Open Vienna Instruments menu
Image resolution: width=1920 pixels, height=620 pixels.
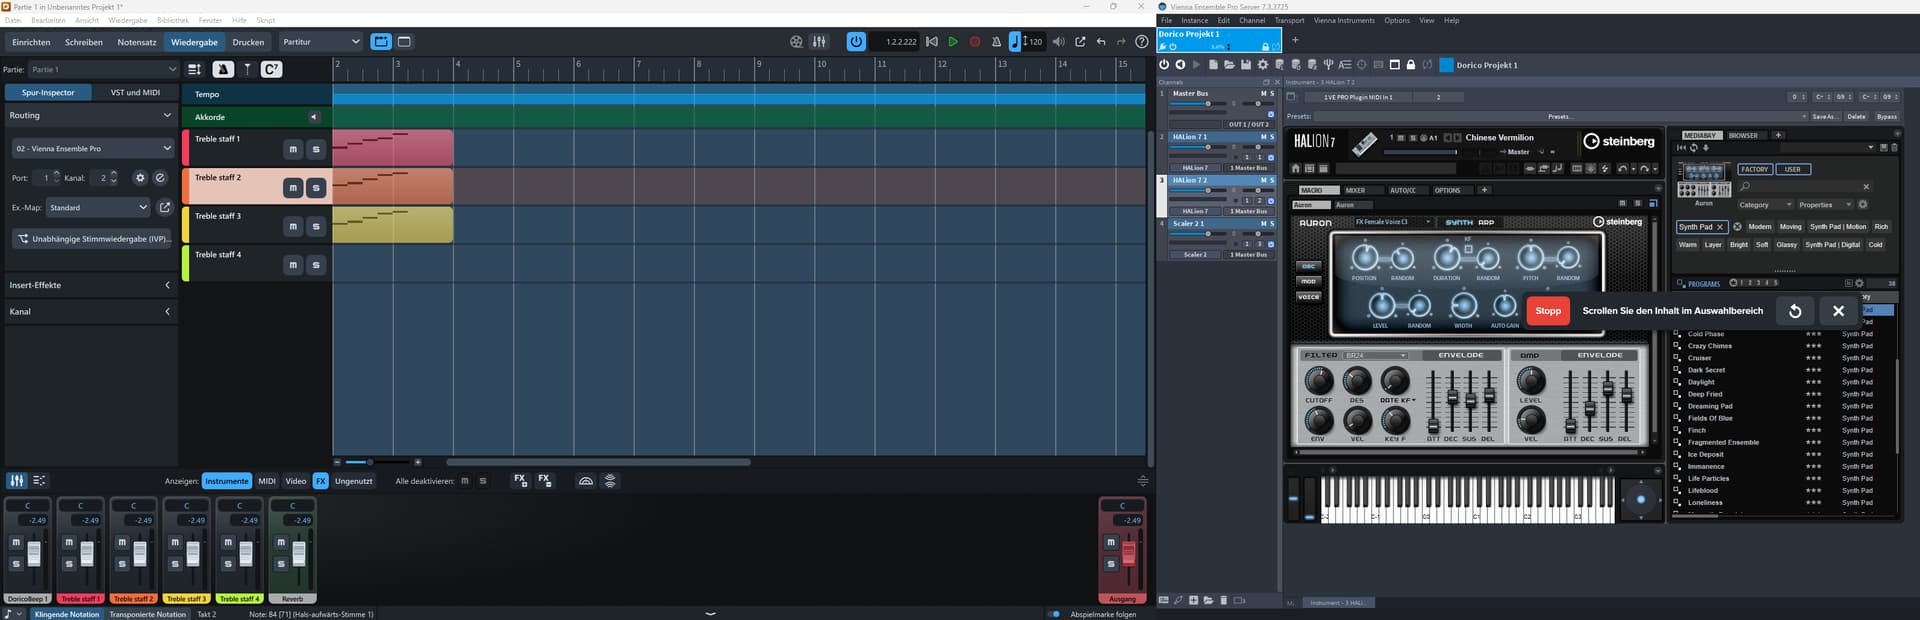click(1343, 20)
